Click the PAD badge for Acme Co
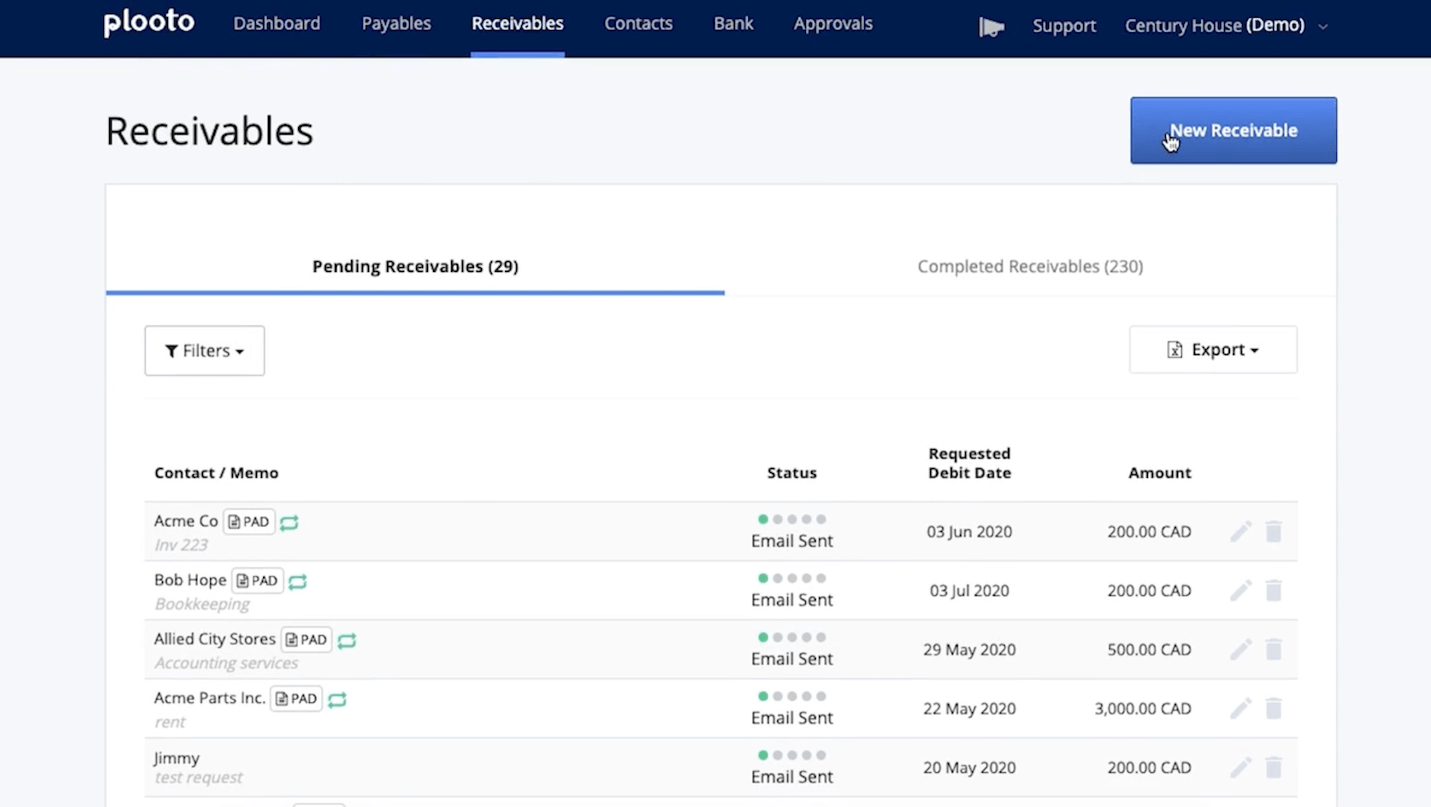This screenshot has width=1431, height=807. pyautogui.click(x=249, y=522)
